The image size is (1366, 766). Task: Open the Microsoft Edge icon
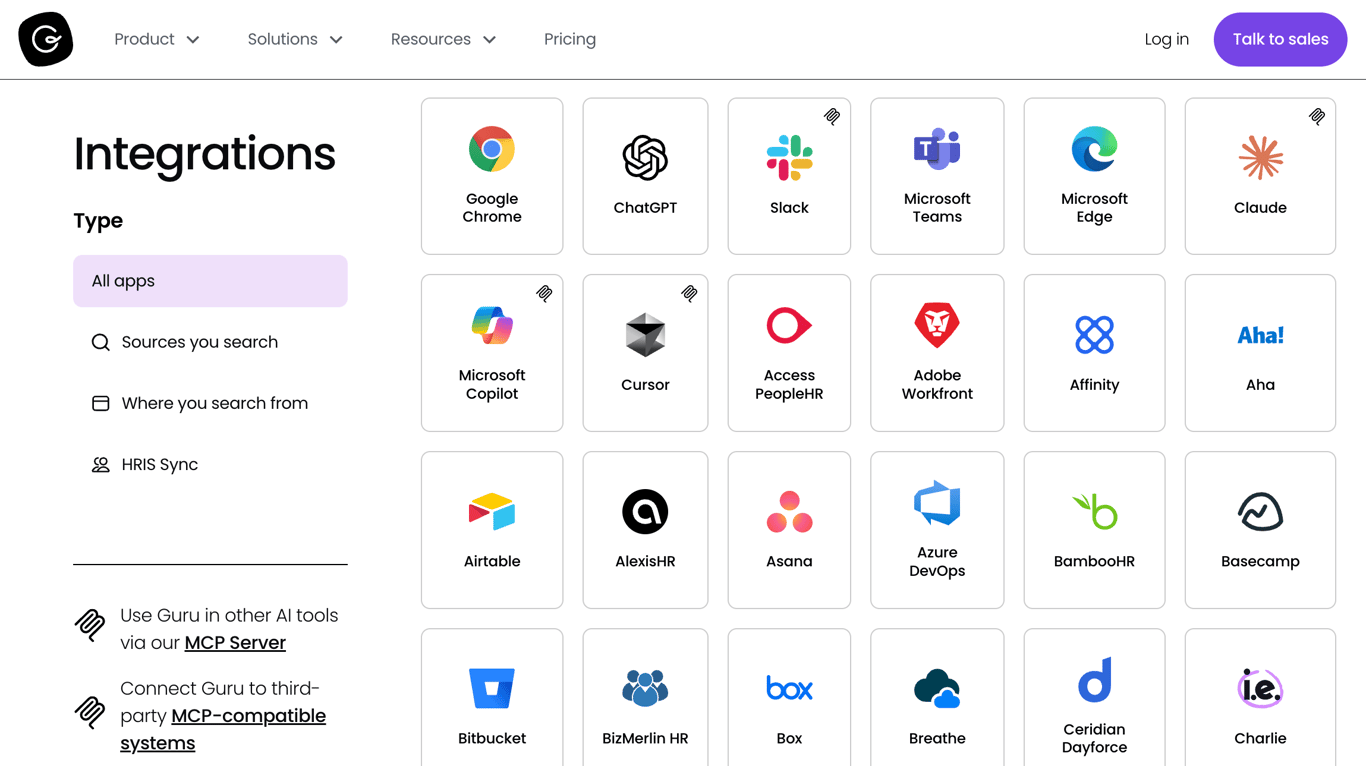coord(1094,150)
